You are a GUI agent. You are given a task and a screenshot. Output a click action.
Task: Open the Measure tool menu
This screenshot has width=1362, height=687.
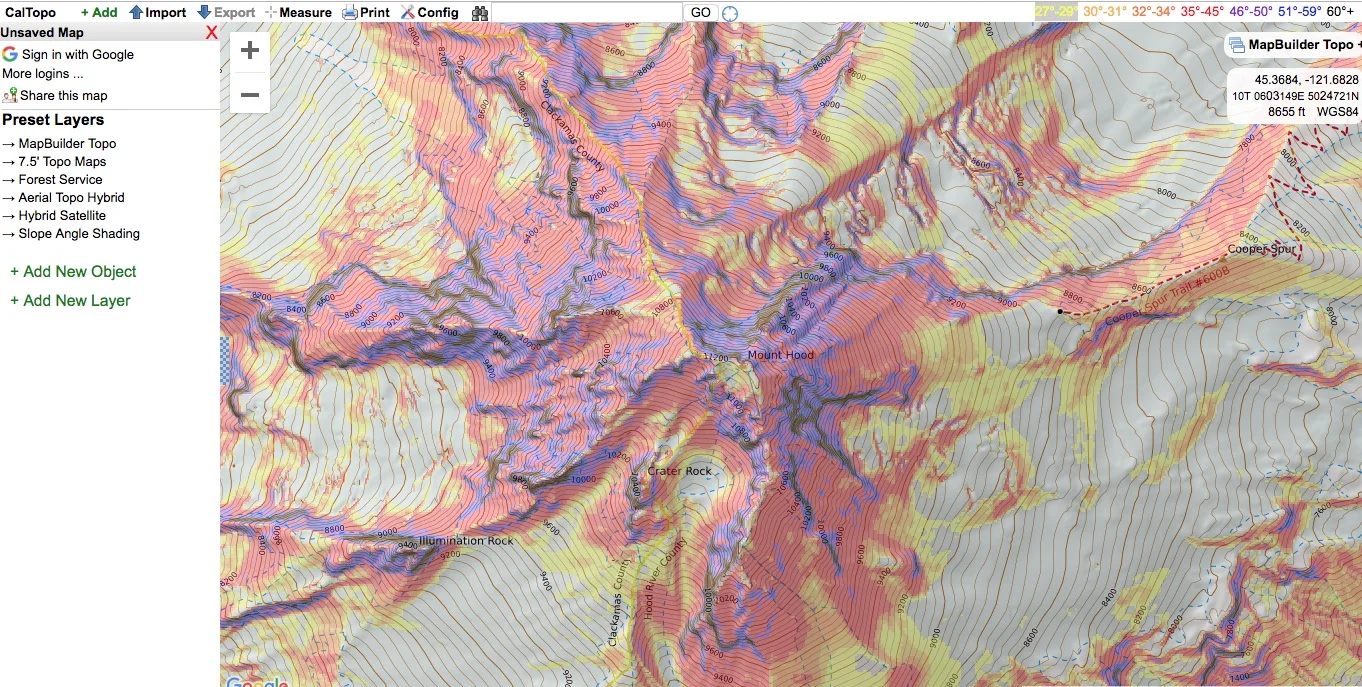click(298, 13)
